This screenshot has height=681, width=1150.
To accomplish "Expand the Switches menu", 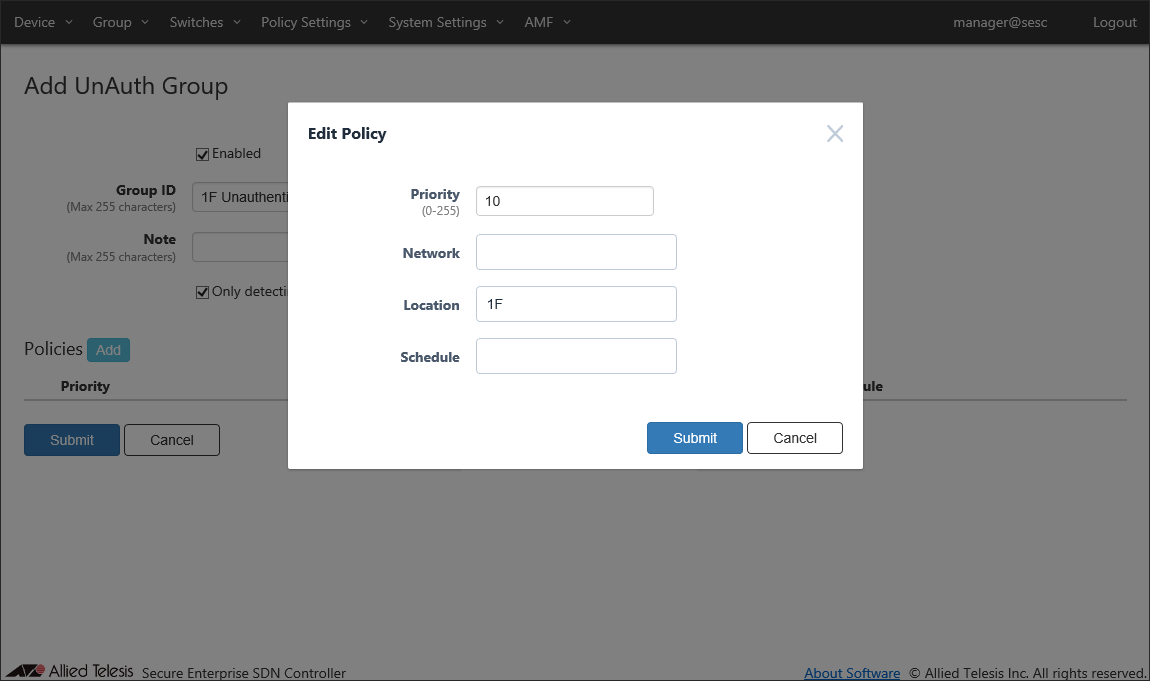I will [205, 22].
